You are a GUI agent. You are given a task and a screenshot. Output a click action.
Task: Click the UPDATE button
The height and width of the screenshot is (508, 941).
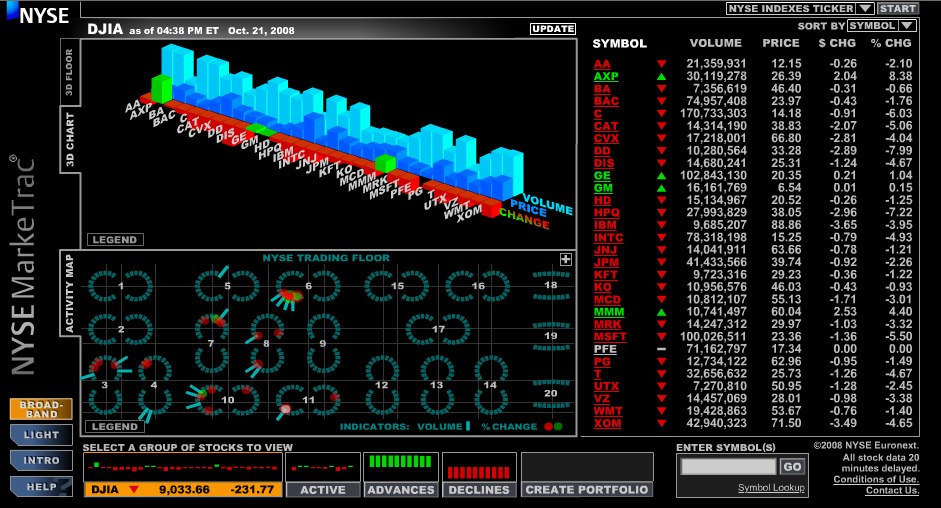[x=553, y=29]
